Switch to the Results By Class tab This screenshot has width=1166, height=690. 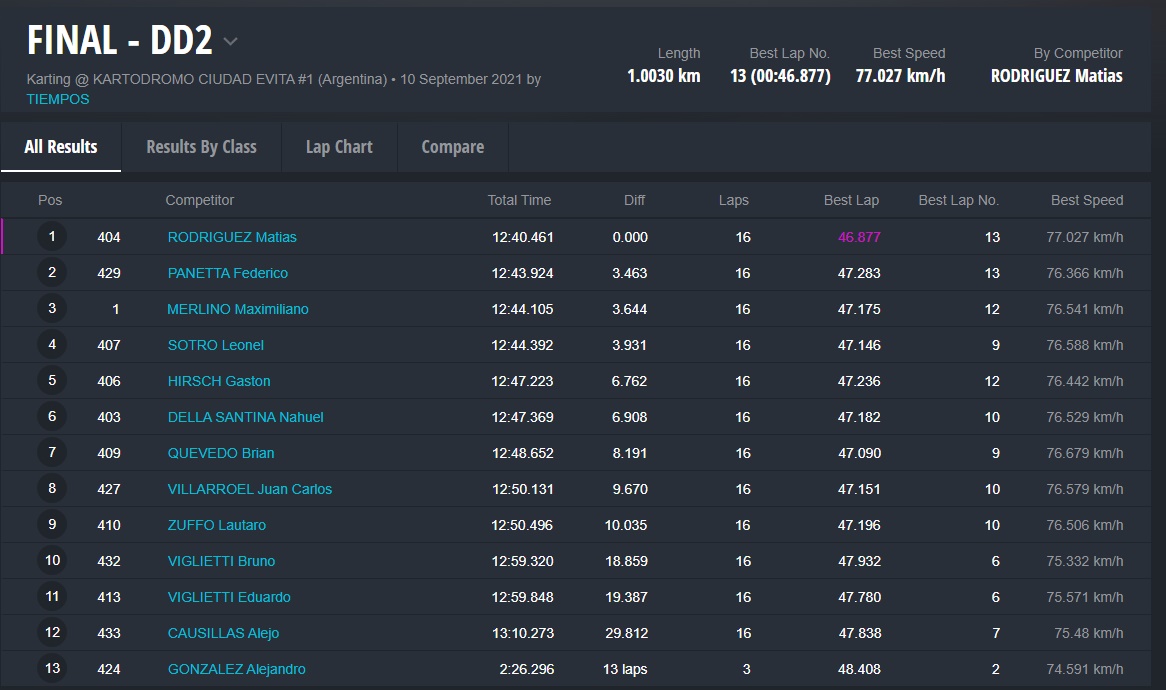point(201,147)
